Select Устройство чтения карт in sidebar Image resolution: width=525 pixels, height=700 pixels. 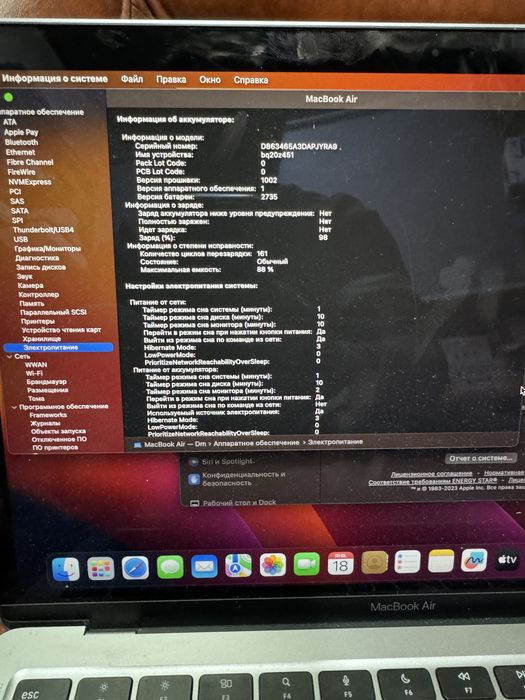tap(62, 330)
